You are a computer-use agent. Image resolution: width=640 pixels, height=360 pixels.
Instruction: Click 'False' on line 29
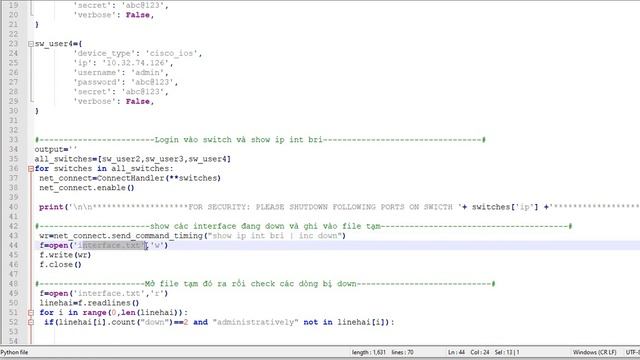pos(138,101)
